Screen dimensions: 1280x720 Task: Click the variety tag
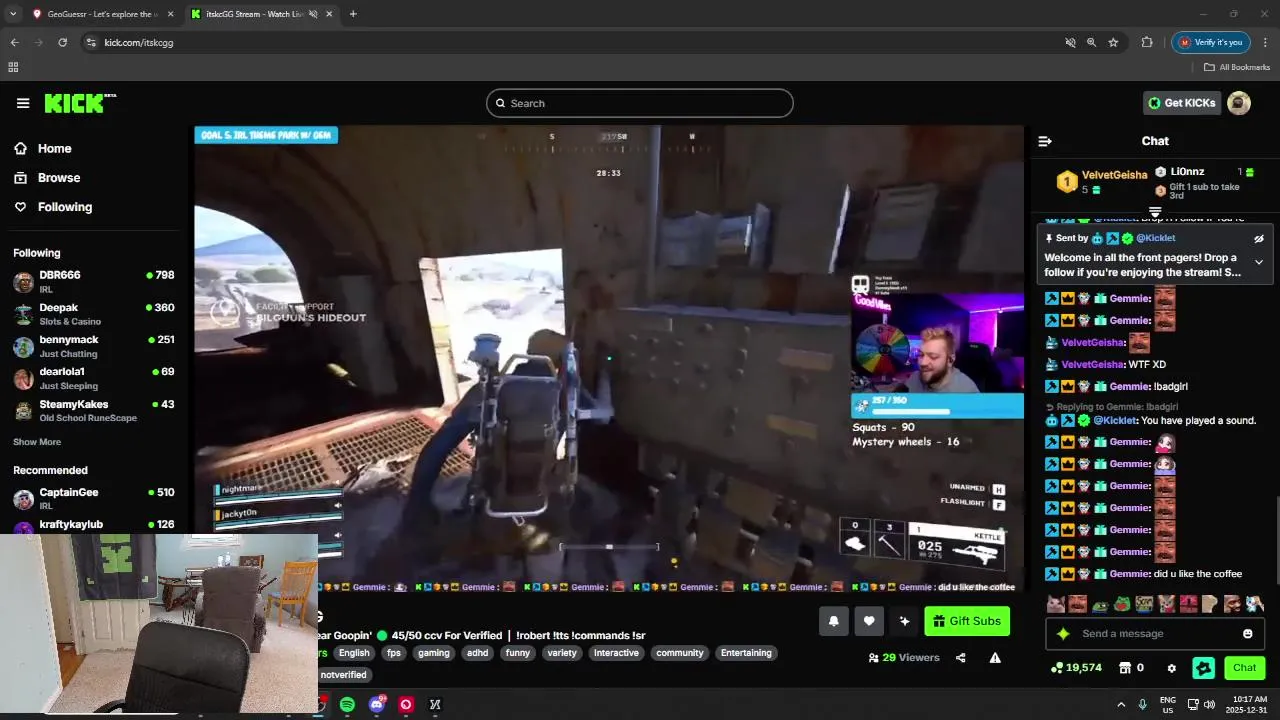pos(562,653)
